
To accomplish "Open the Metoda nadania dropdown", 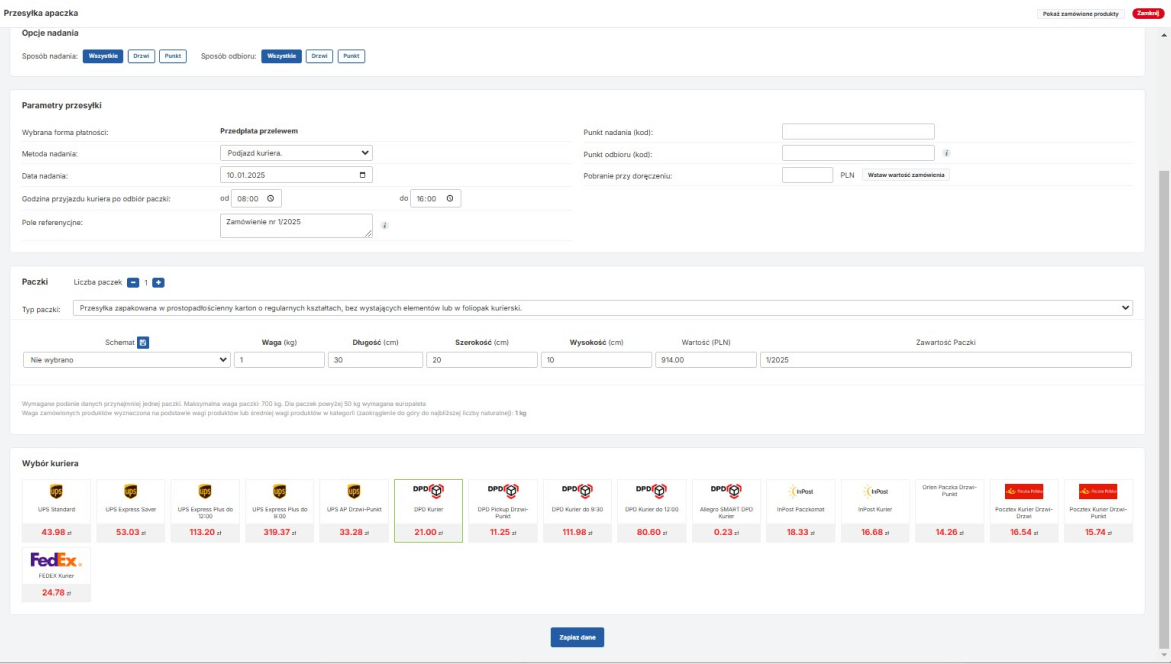I will coord(296,153).
